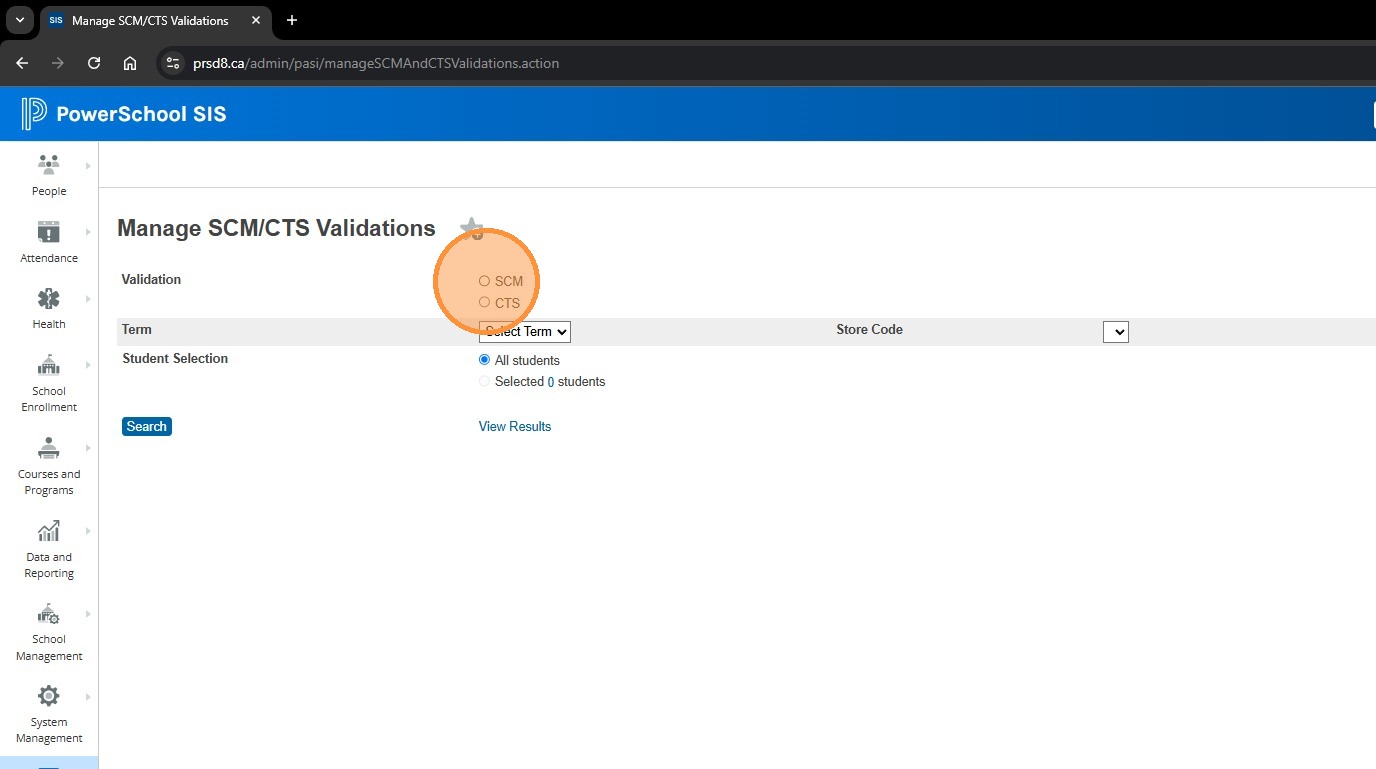Select the CTS validation radio button
1376x769 pixels.
[x=484, y=302]
